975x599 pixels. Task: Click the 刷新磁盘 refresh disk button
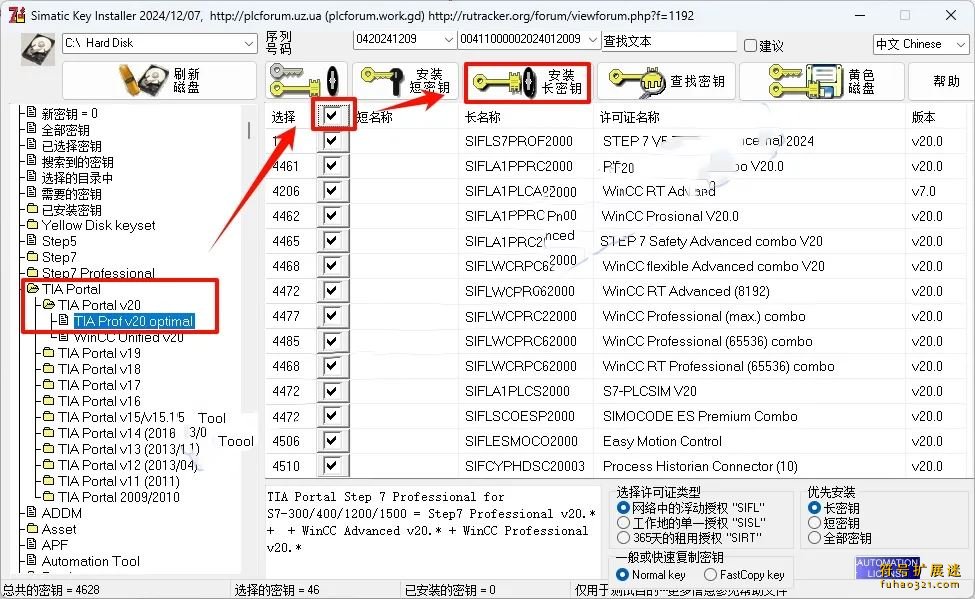[159, 80]
